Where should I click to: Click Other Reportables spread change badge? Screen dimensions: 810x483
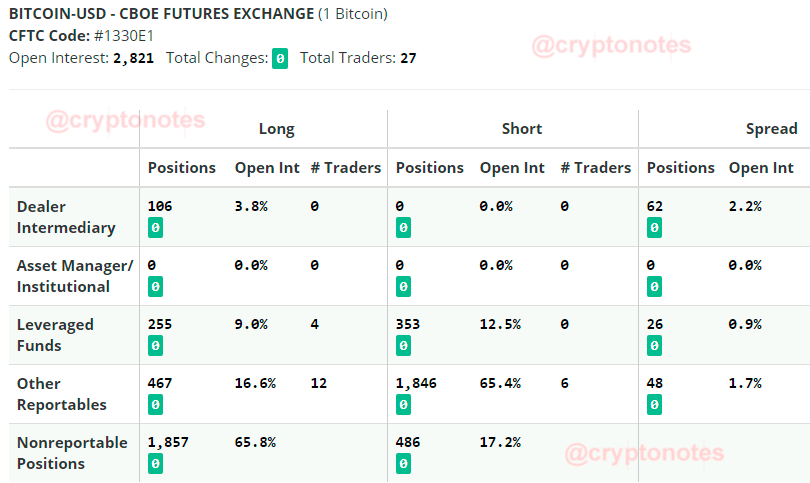(x=655, y=404)
